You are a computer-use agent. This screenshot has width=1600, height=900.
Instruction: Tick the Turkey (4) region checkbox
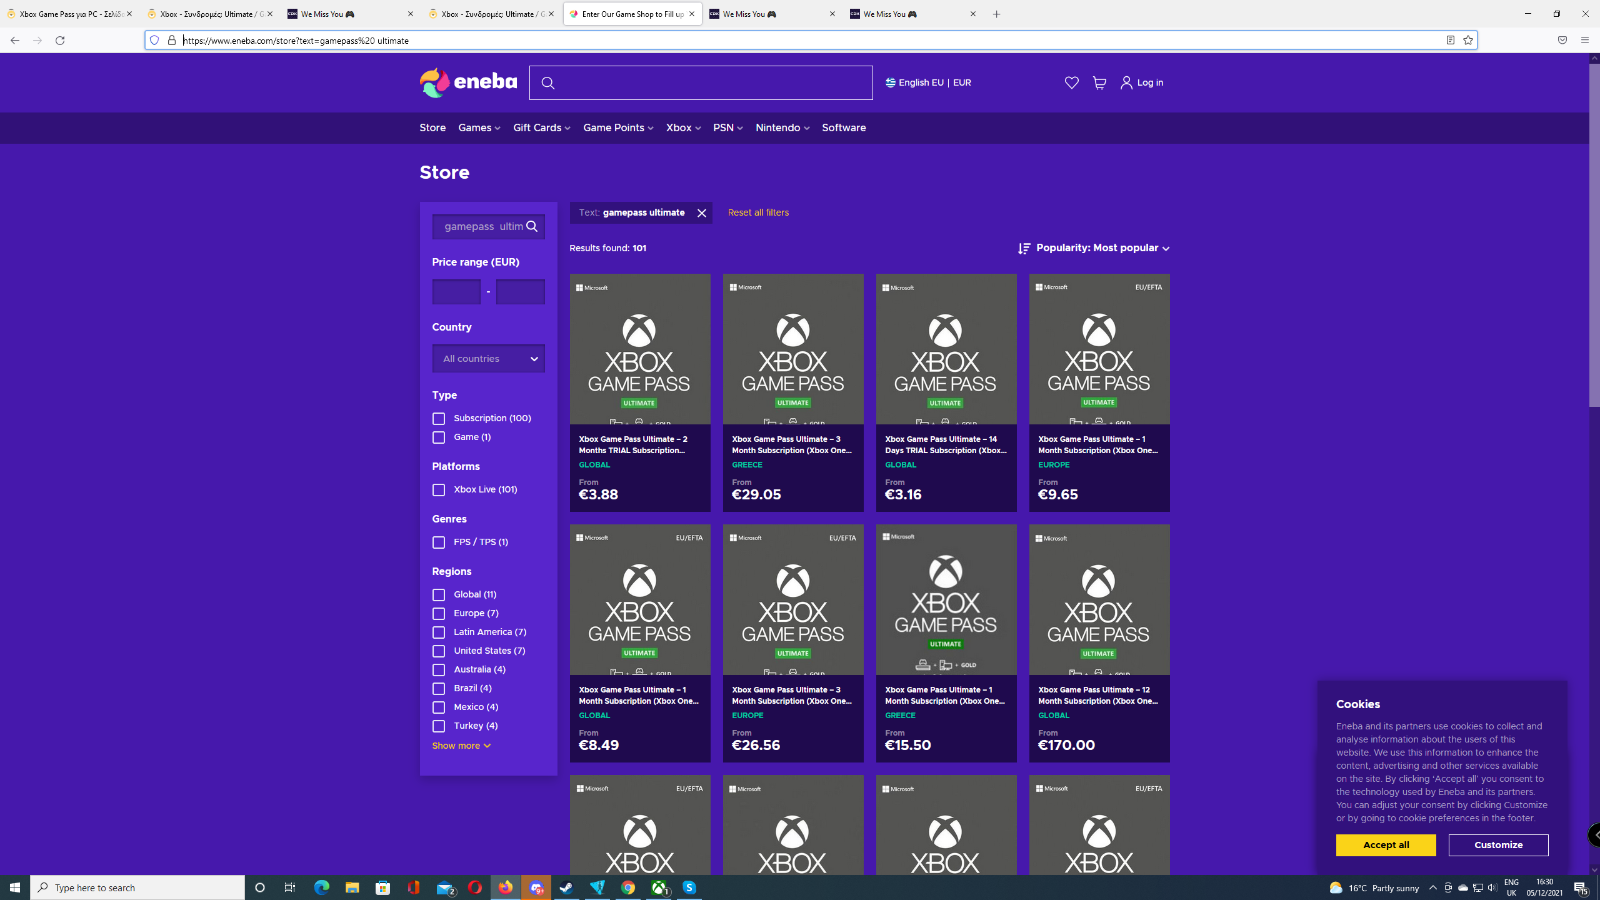[x=438, y=726]
